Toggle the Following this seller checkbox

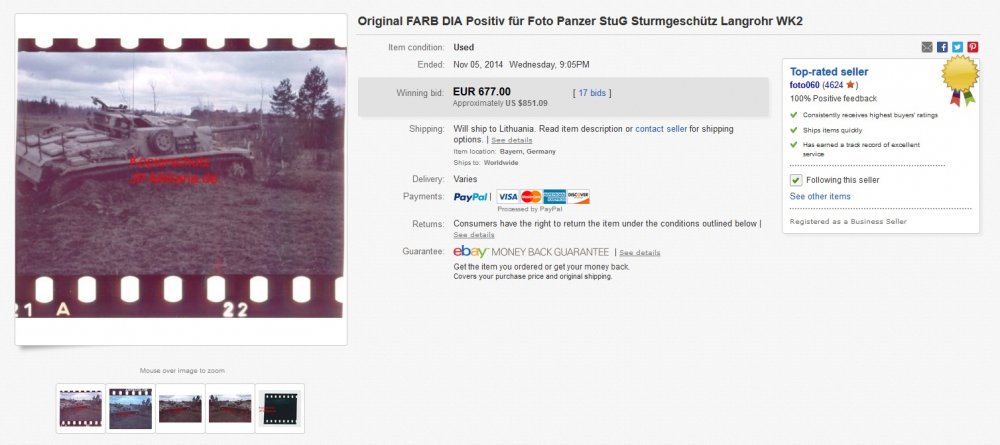point(795,180)
